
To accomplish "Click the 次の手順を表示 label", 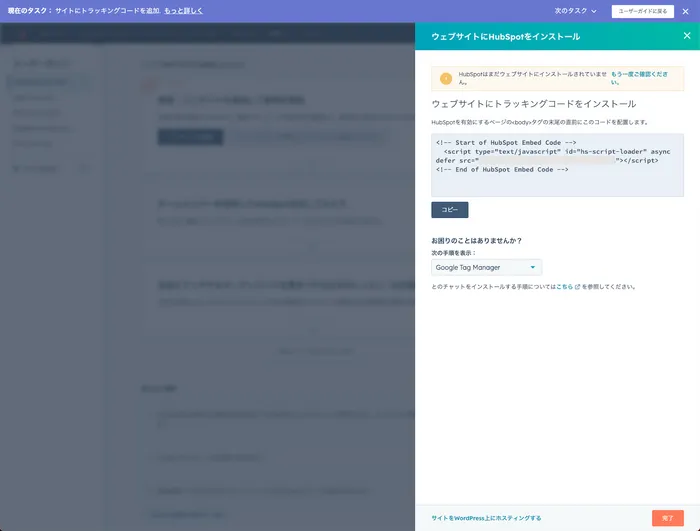I will point(453,253).
